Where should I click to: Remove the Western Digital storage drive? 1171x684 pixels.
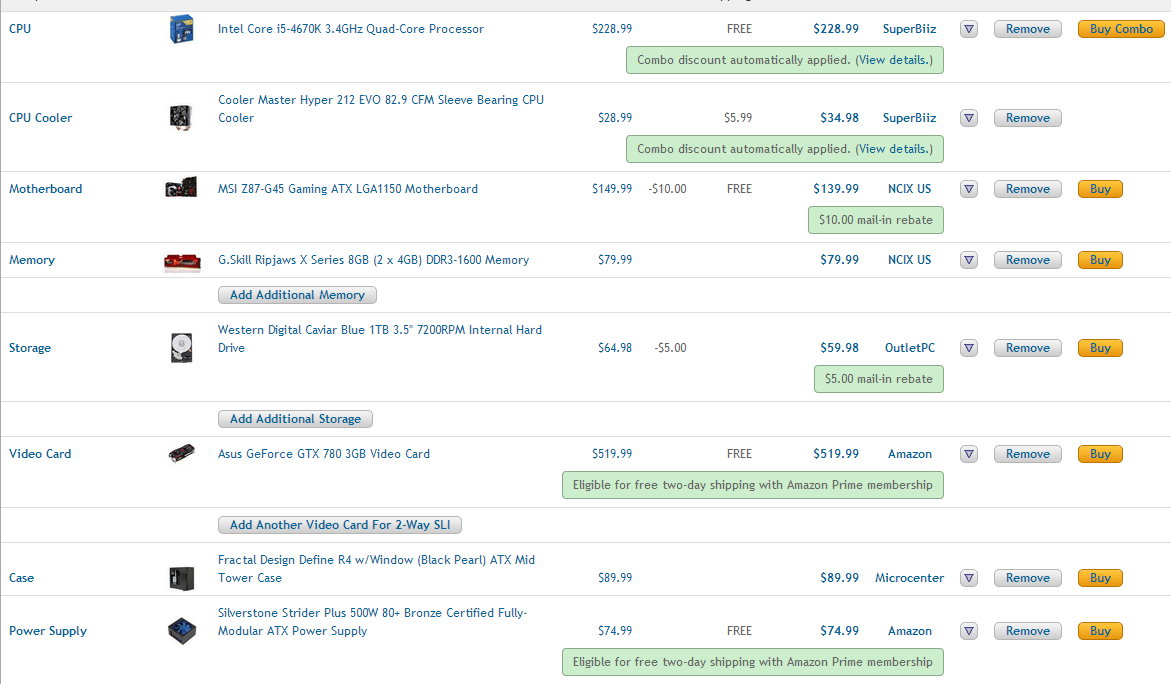pyautogui.click(x=1028, y=348)
